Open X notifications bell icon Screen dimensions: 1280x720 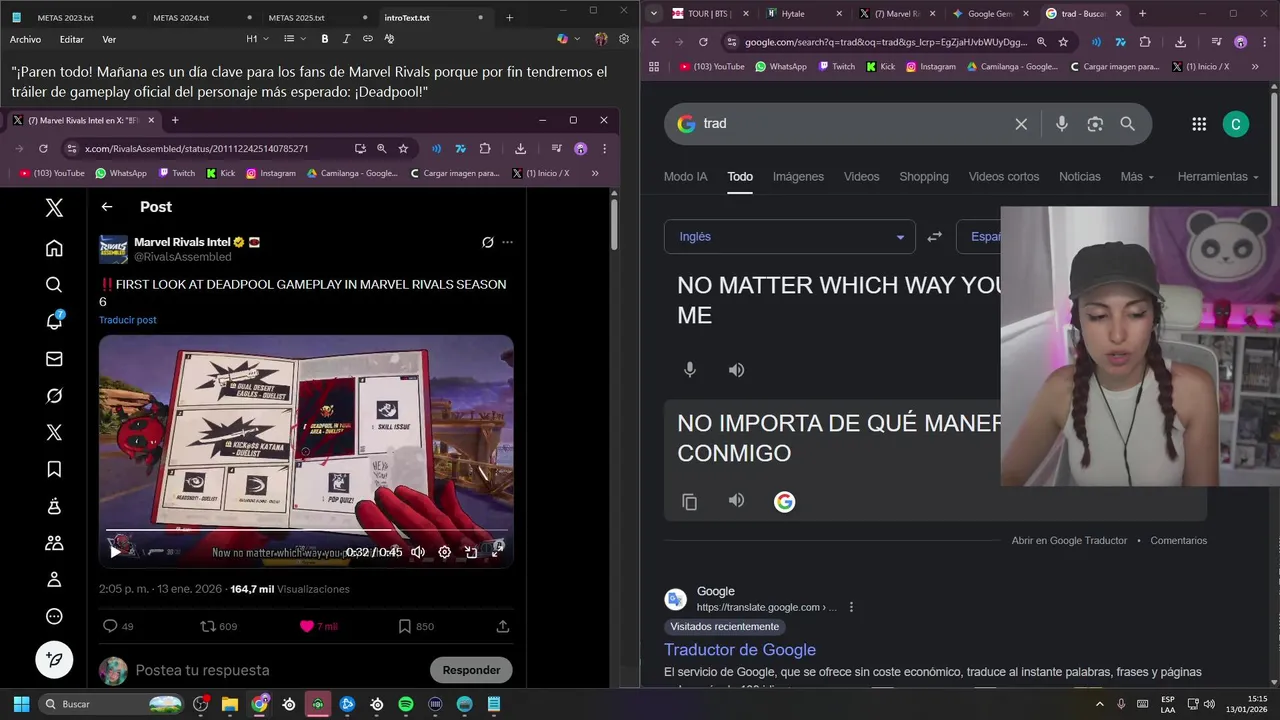(x=54, y=321)
